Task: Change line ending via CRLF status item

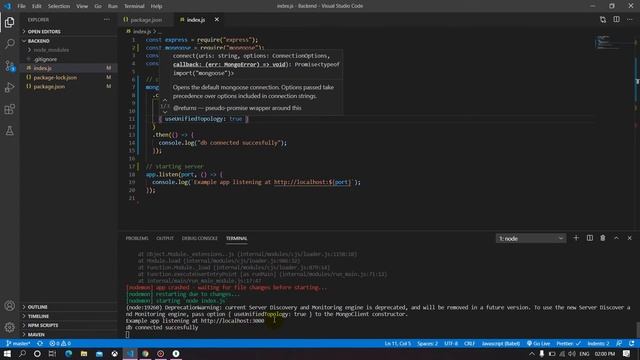Action: pyautogui.click(x=469, y=343)
